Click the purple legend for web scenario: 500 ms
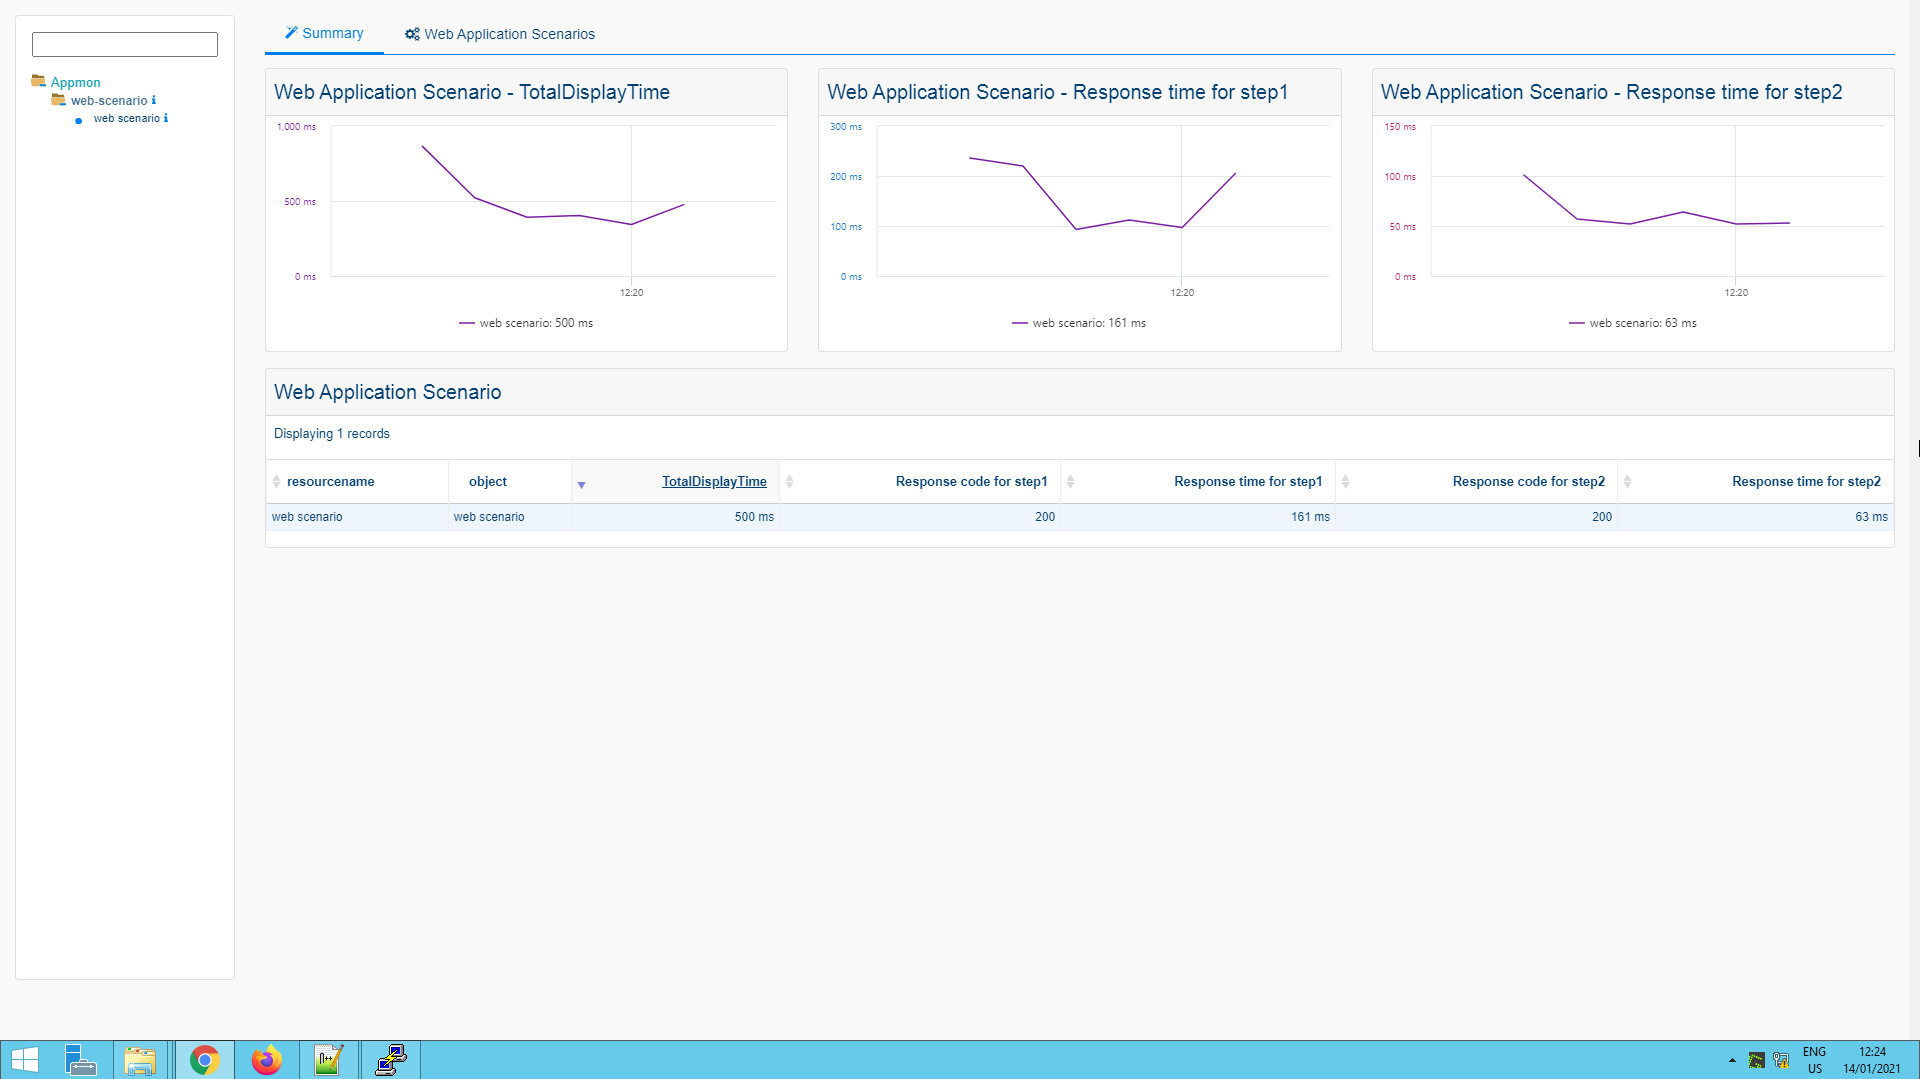Image resolution: width=1920 pixels, height=1079 pixels. click(x=469, y=323)
